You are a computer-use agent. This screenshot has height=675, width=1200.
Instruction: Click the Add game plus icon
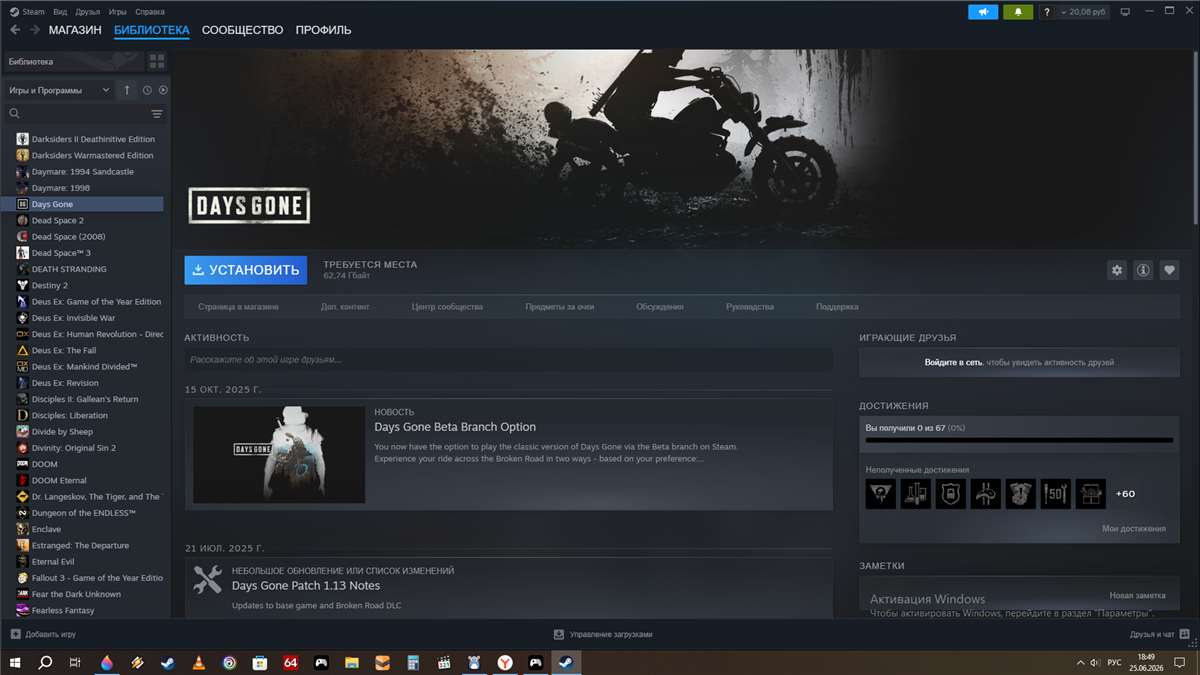tap(15, 634)
